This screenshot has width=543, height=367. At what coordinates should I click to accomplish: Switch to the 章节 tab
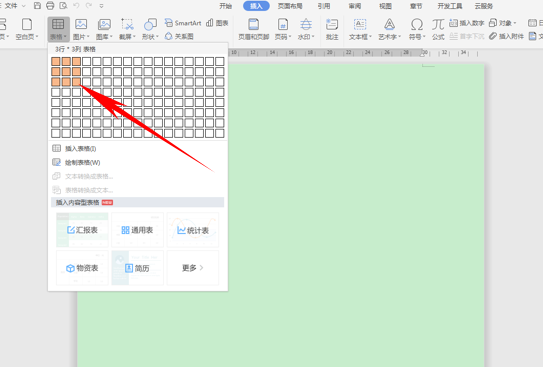tap(416, 6)
